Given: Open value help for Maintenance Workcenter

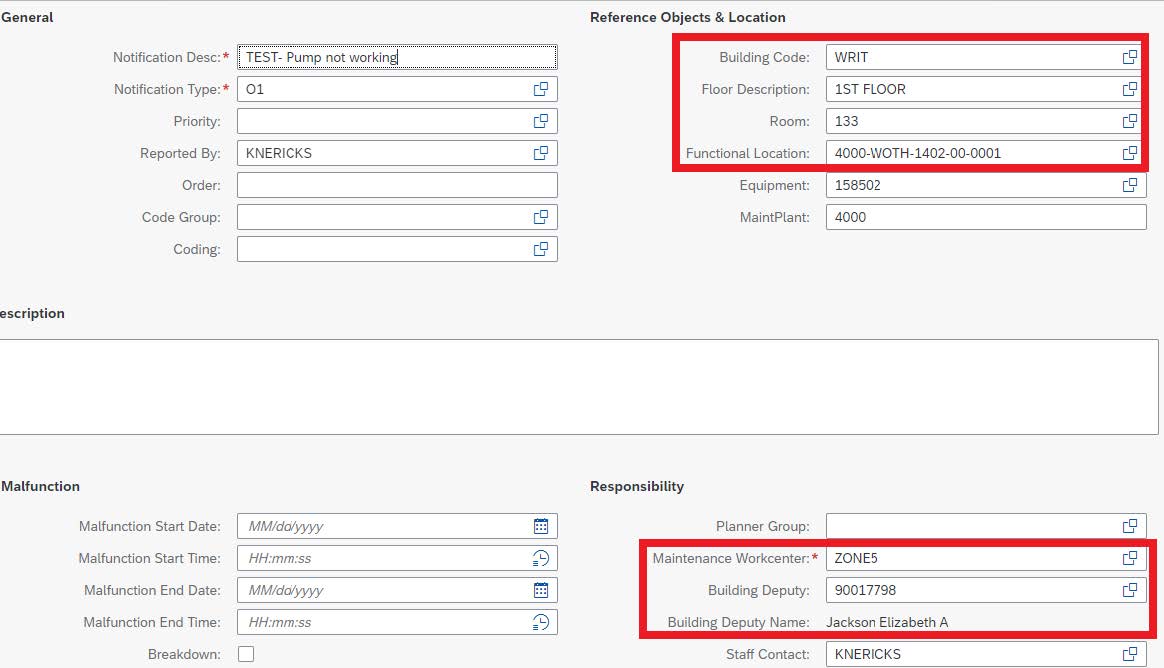Looking at the screenshot, I should pyautogui.click(x=1130, y=558).
